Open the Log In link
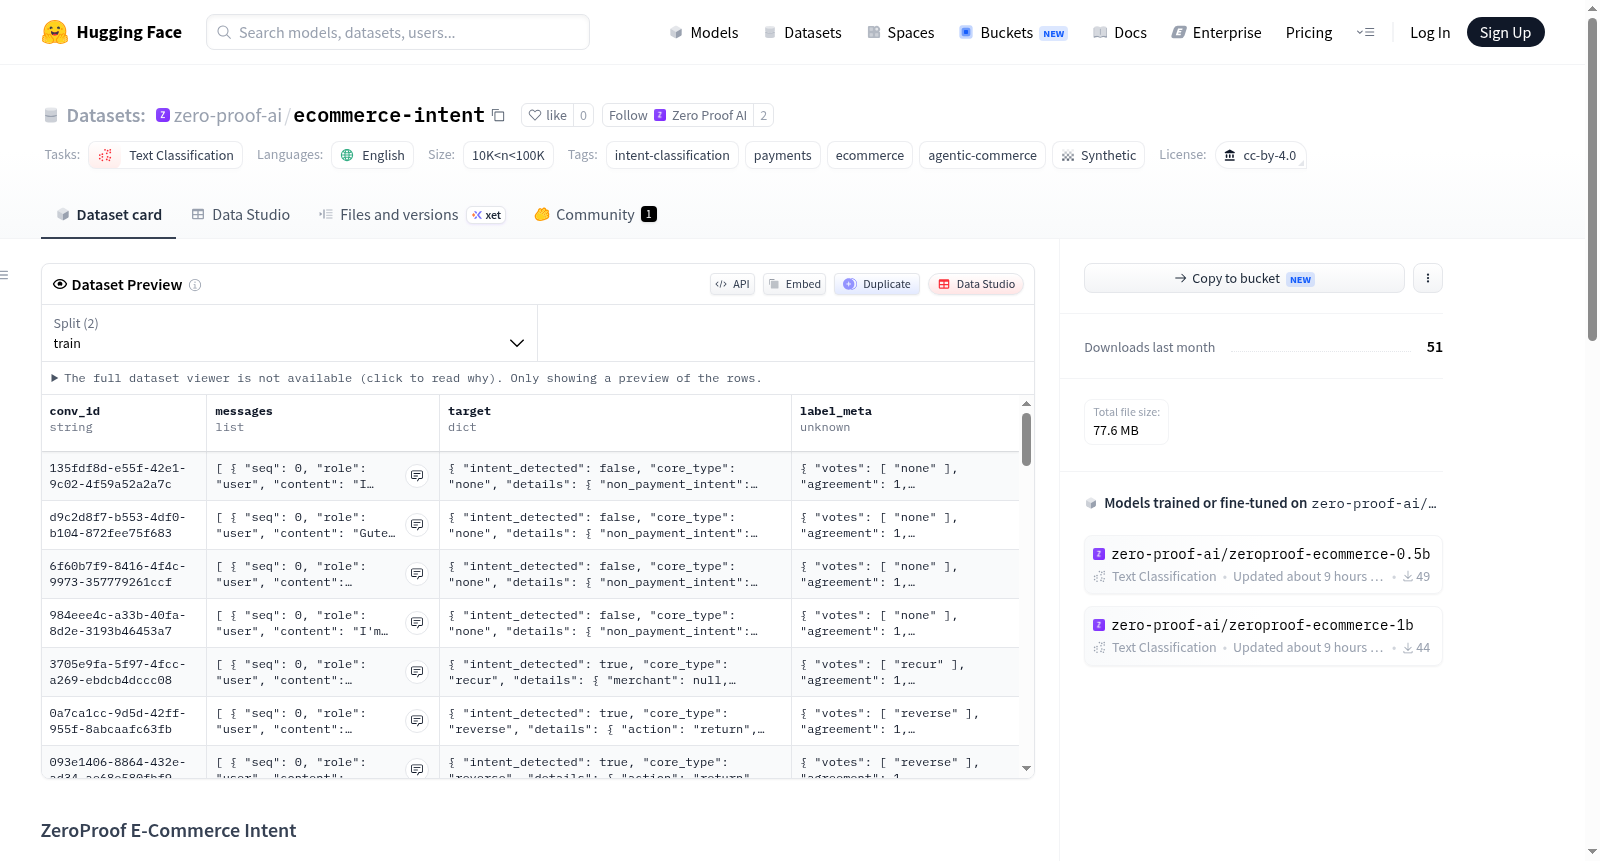 [x=1430, y=33]
